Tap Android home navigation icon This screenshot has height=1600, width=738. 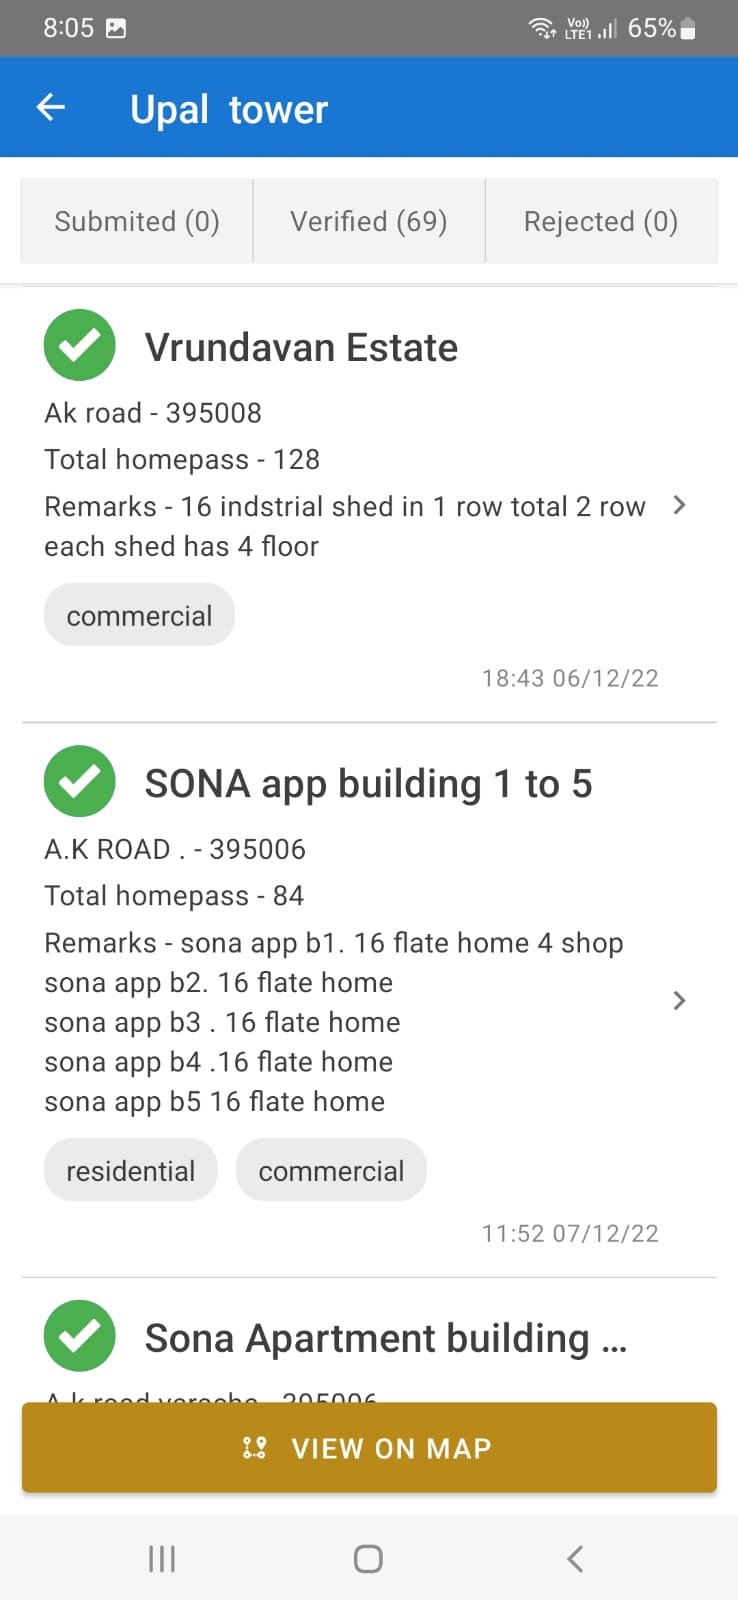[x=368, y=1558]
